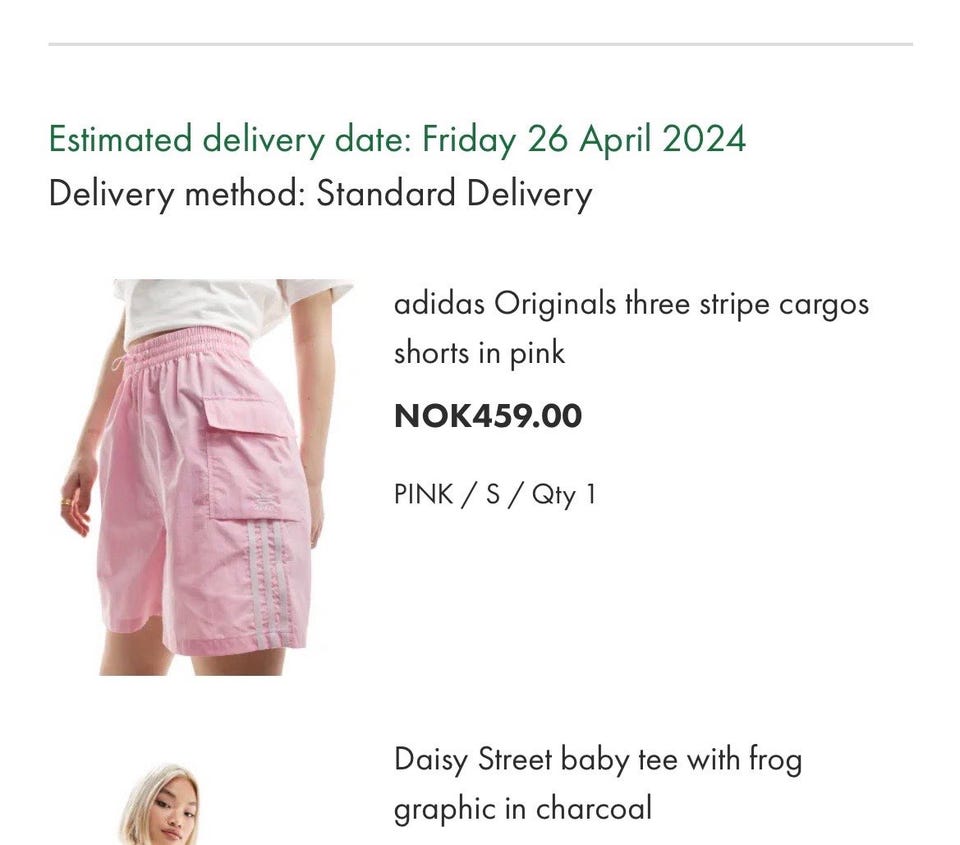Open the pink adidas cargo shorts product image
The height and width of the screenshot is (845, 960).
(208, 477)
